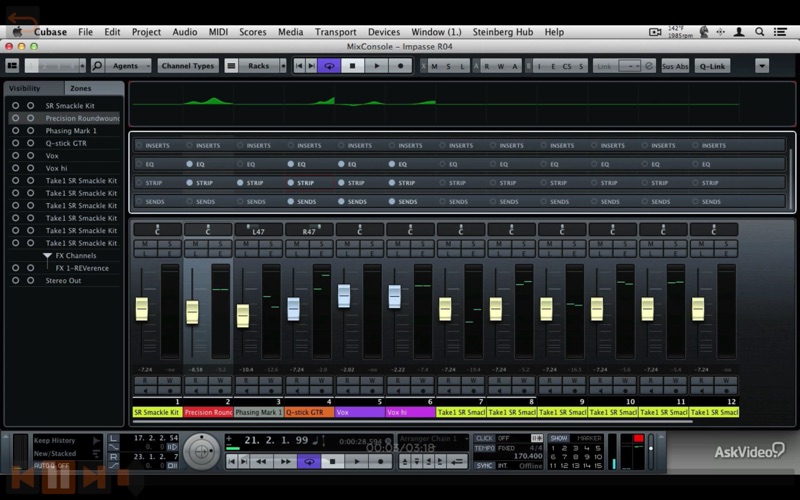Screen dimensions: 800x500
Task: Click Play in the bottom transport panel
Action: pyautogui.click(x=357, y=461)
